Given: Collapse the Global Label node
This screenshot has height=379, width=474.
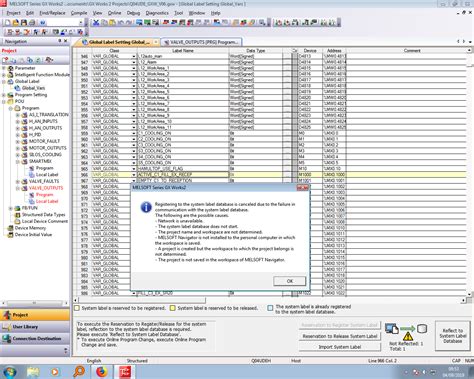Looking at the screenshot, I should coord(4,81).
